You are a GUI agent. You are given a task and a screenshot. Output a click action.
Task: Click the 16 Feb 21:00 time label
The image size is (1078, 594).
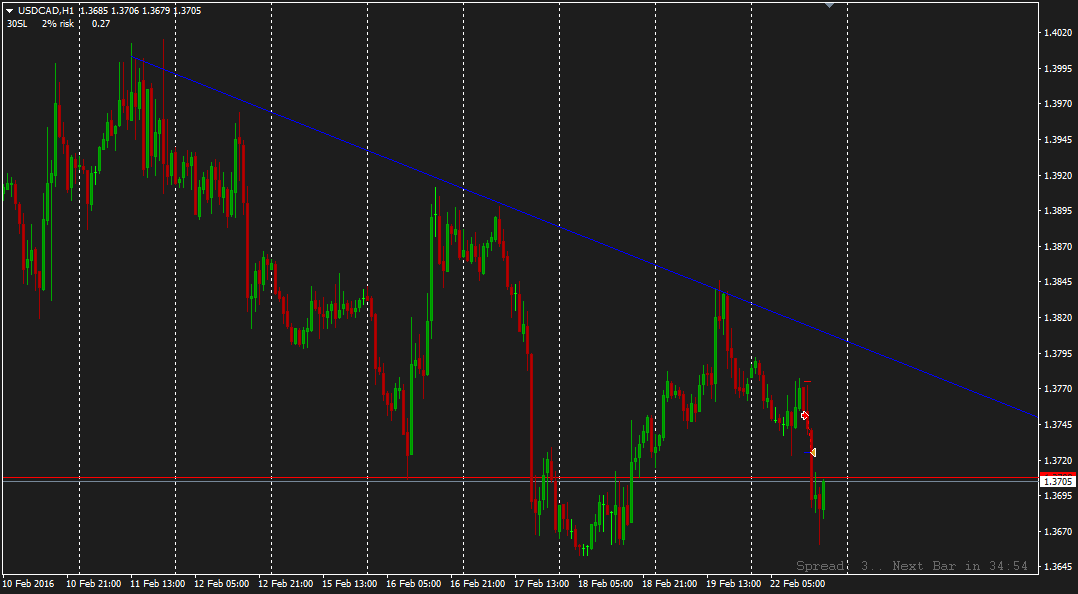478,584
